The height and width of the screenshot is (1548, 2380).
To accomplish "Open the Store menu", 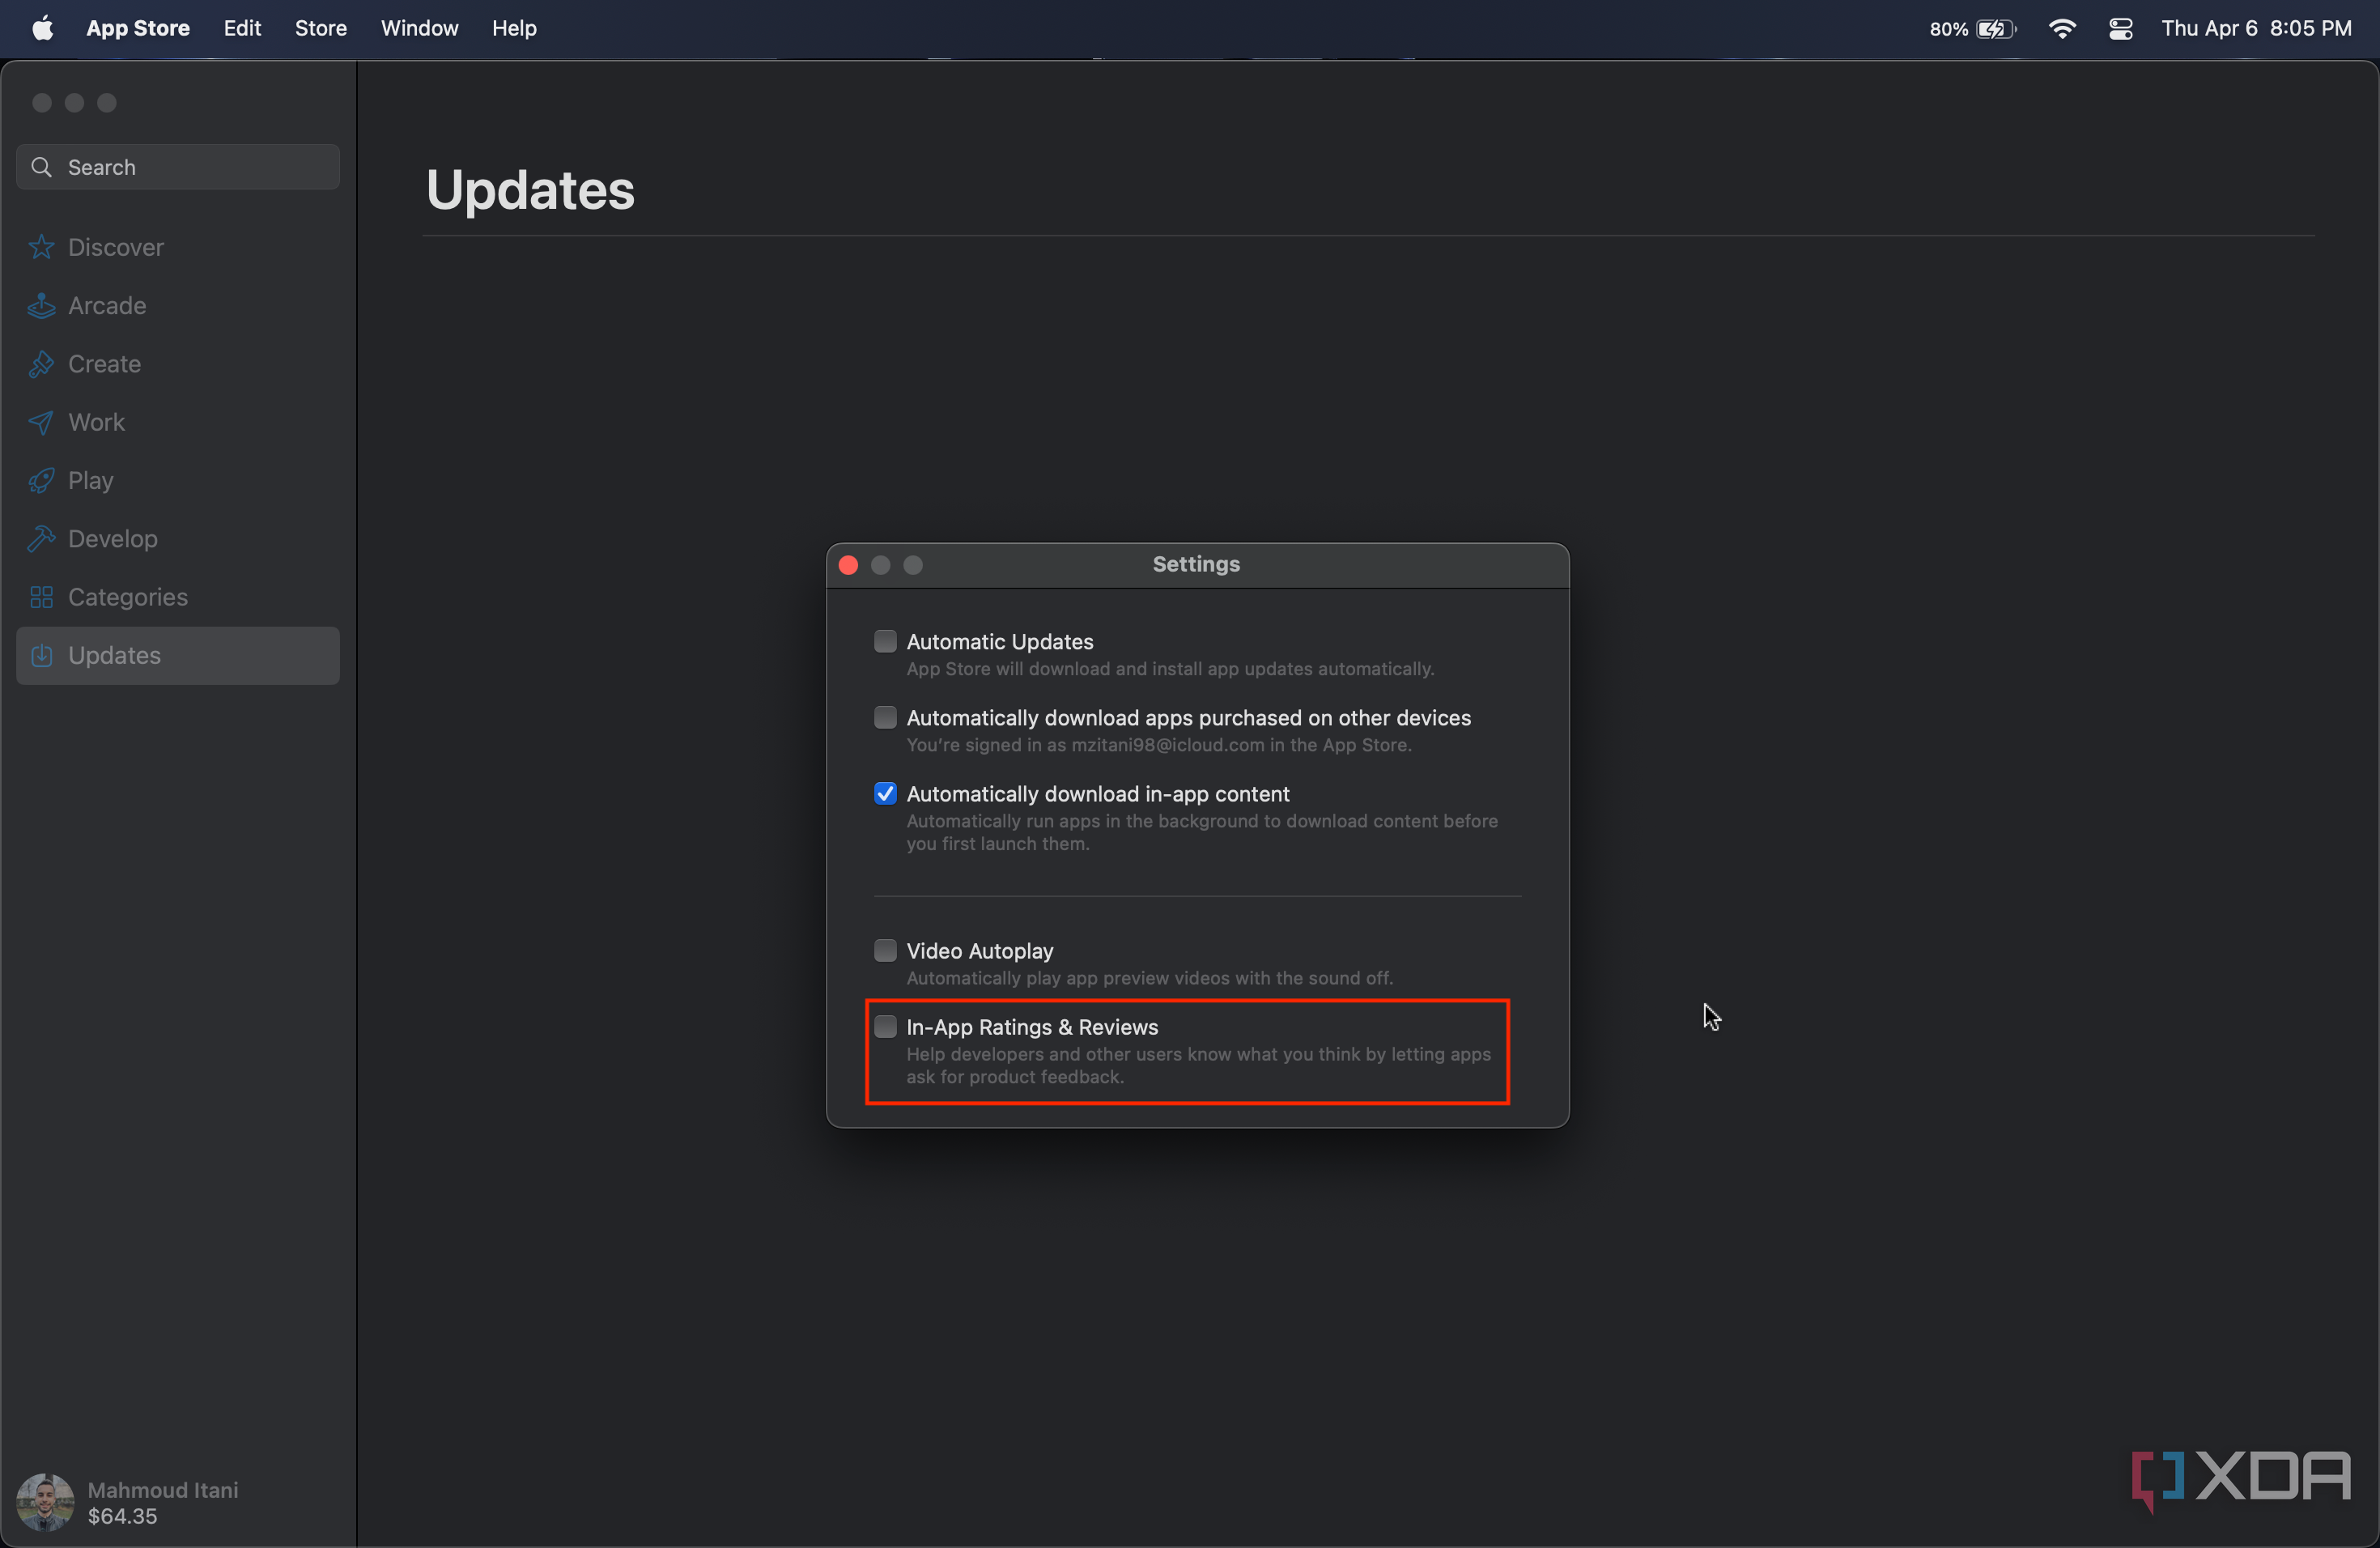I will (320, 28).
